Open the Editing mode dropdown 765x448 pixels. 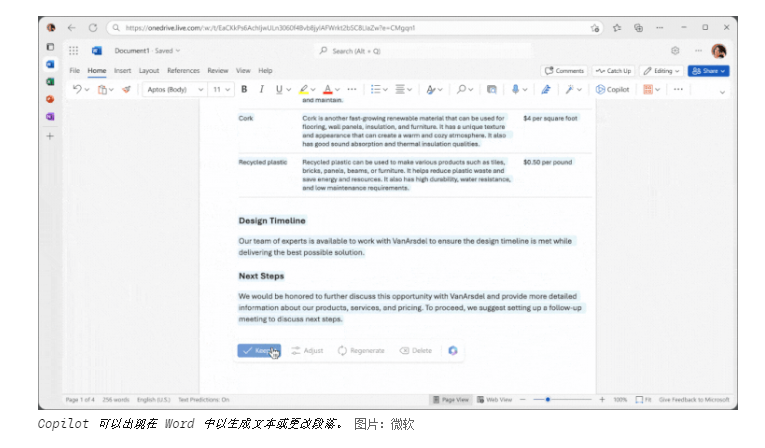coord(661,71)
